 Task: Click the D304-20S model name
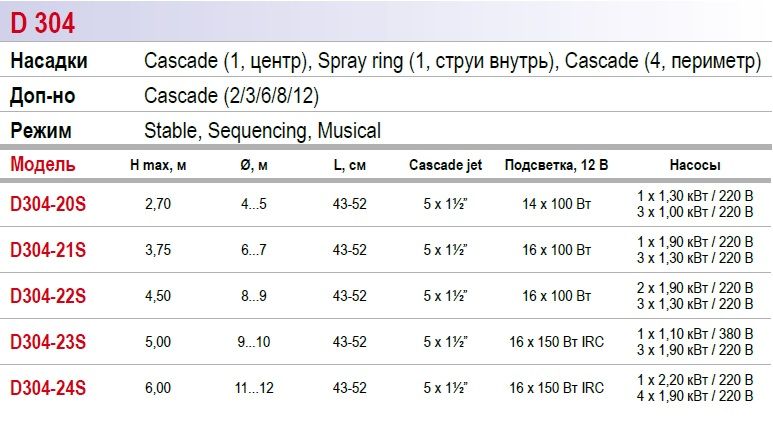[x=48, y=204]
